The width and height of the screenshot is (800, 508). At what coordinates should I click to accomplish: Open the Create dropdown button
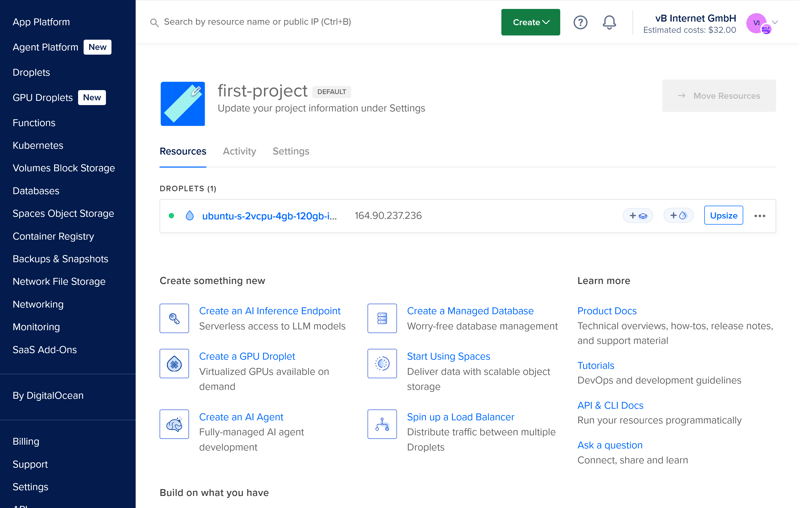pyautogui.click(x=530, y=22)
